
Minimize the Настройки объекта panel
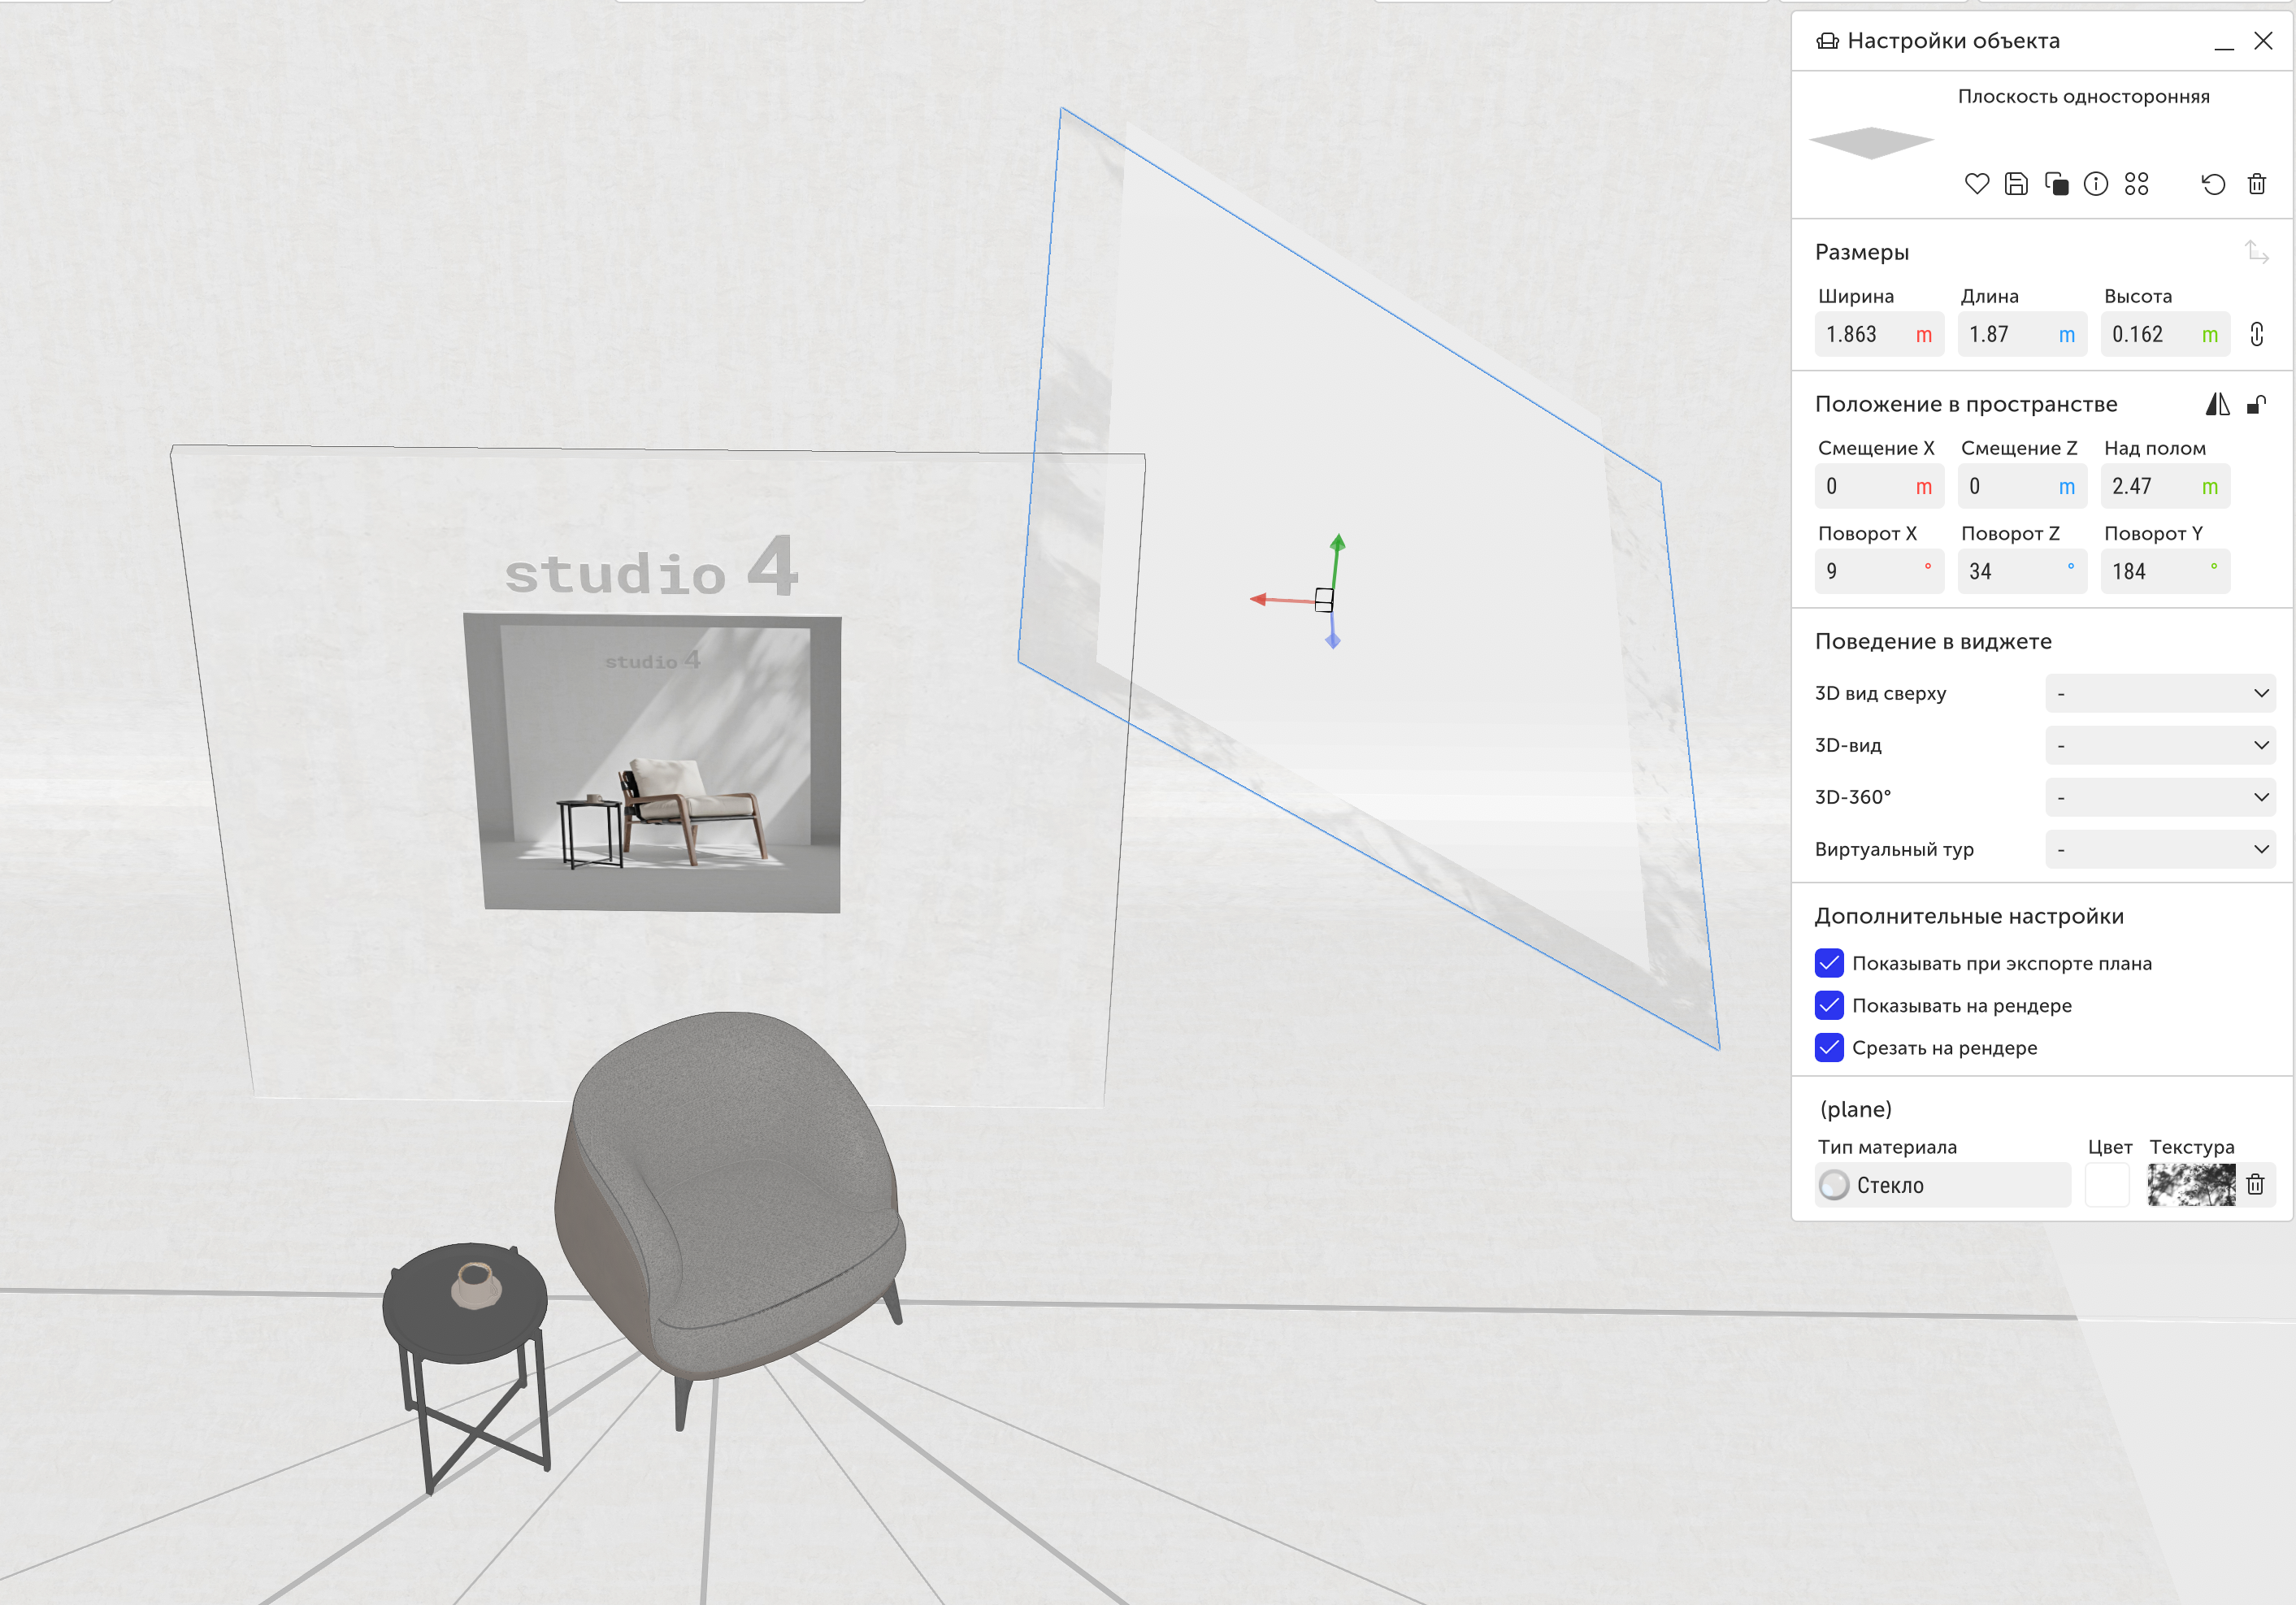click(x=2224, y=47)
